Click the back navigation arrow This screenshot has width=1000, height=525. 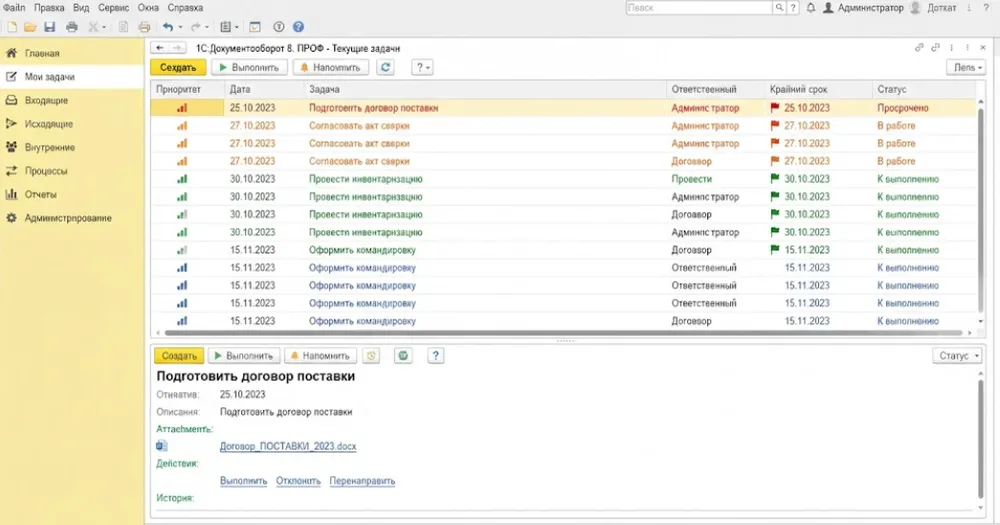(x=159, y=48)
